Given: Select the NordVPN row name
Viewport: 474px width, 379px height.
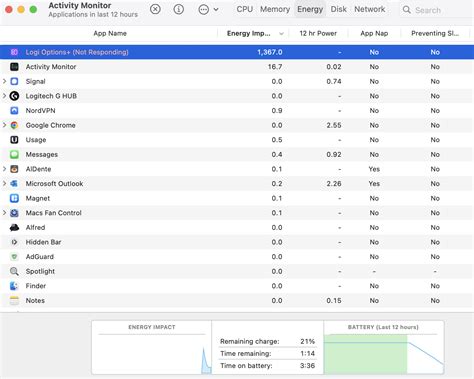Looking at the screenshot, I should coord(40,111).
